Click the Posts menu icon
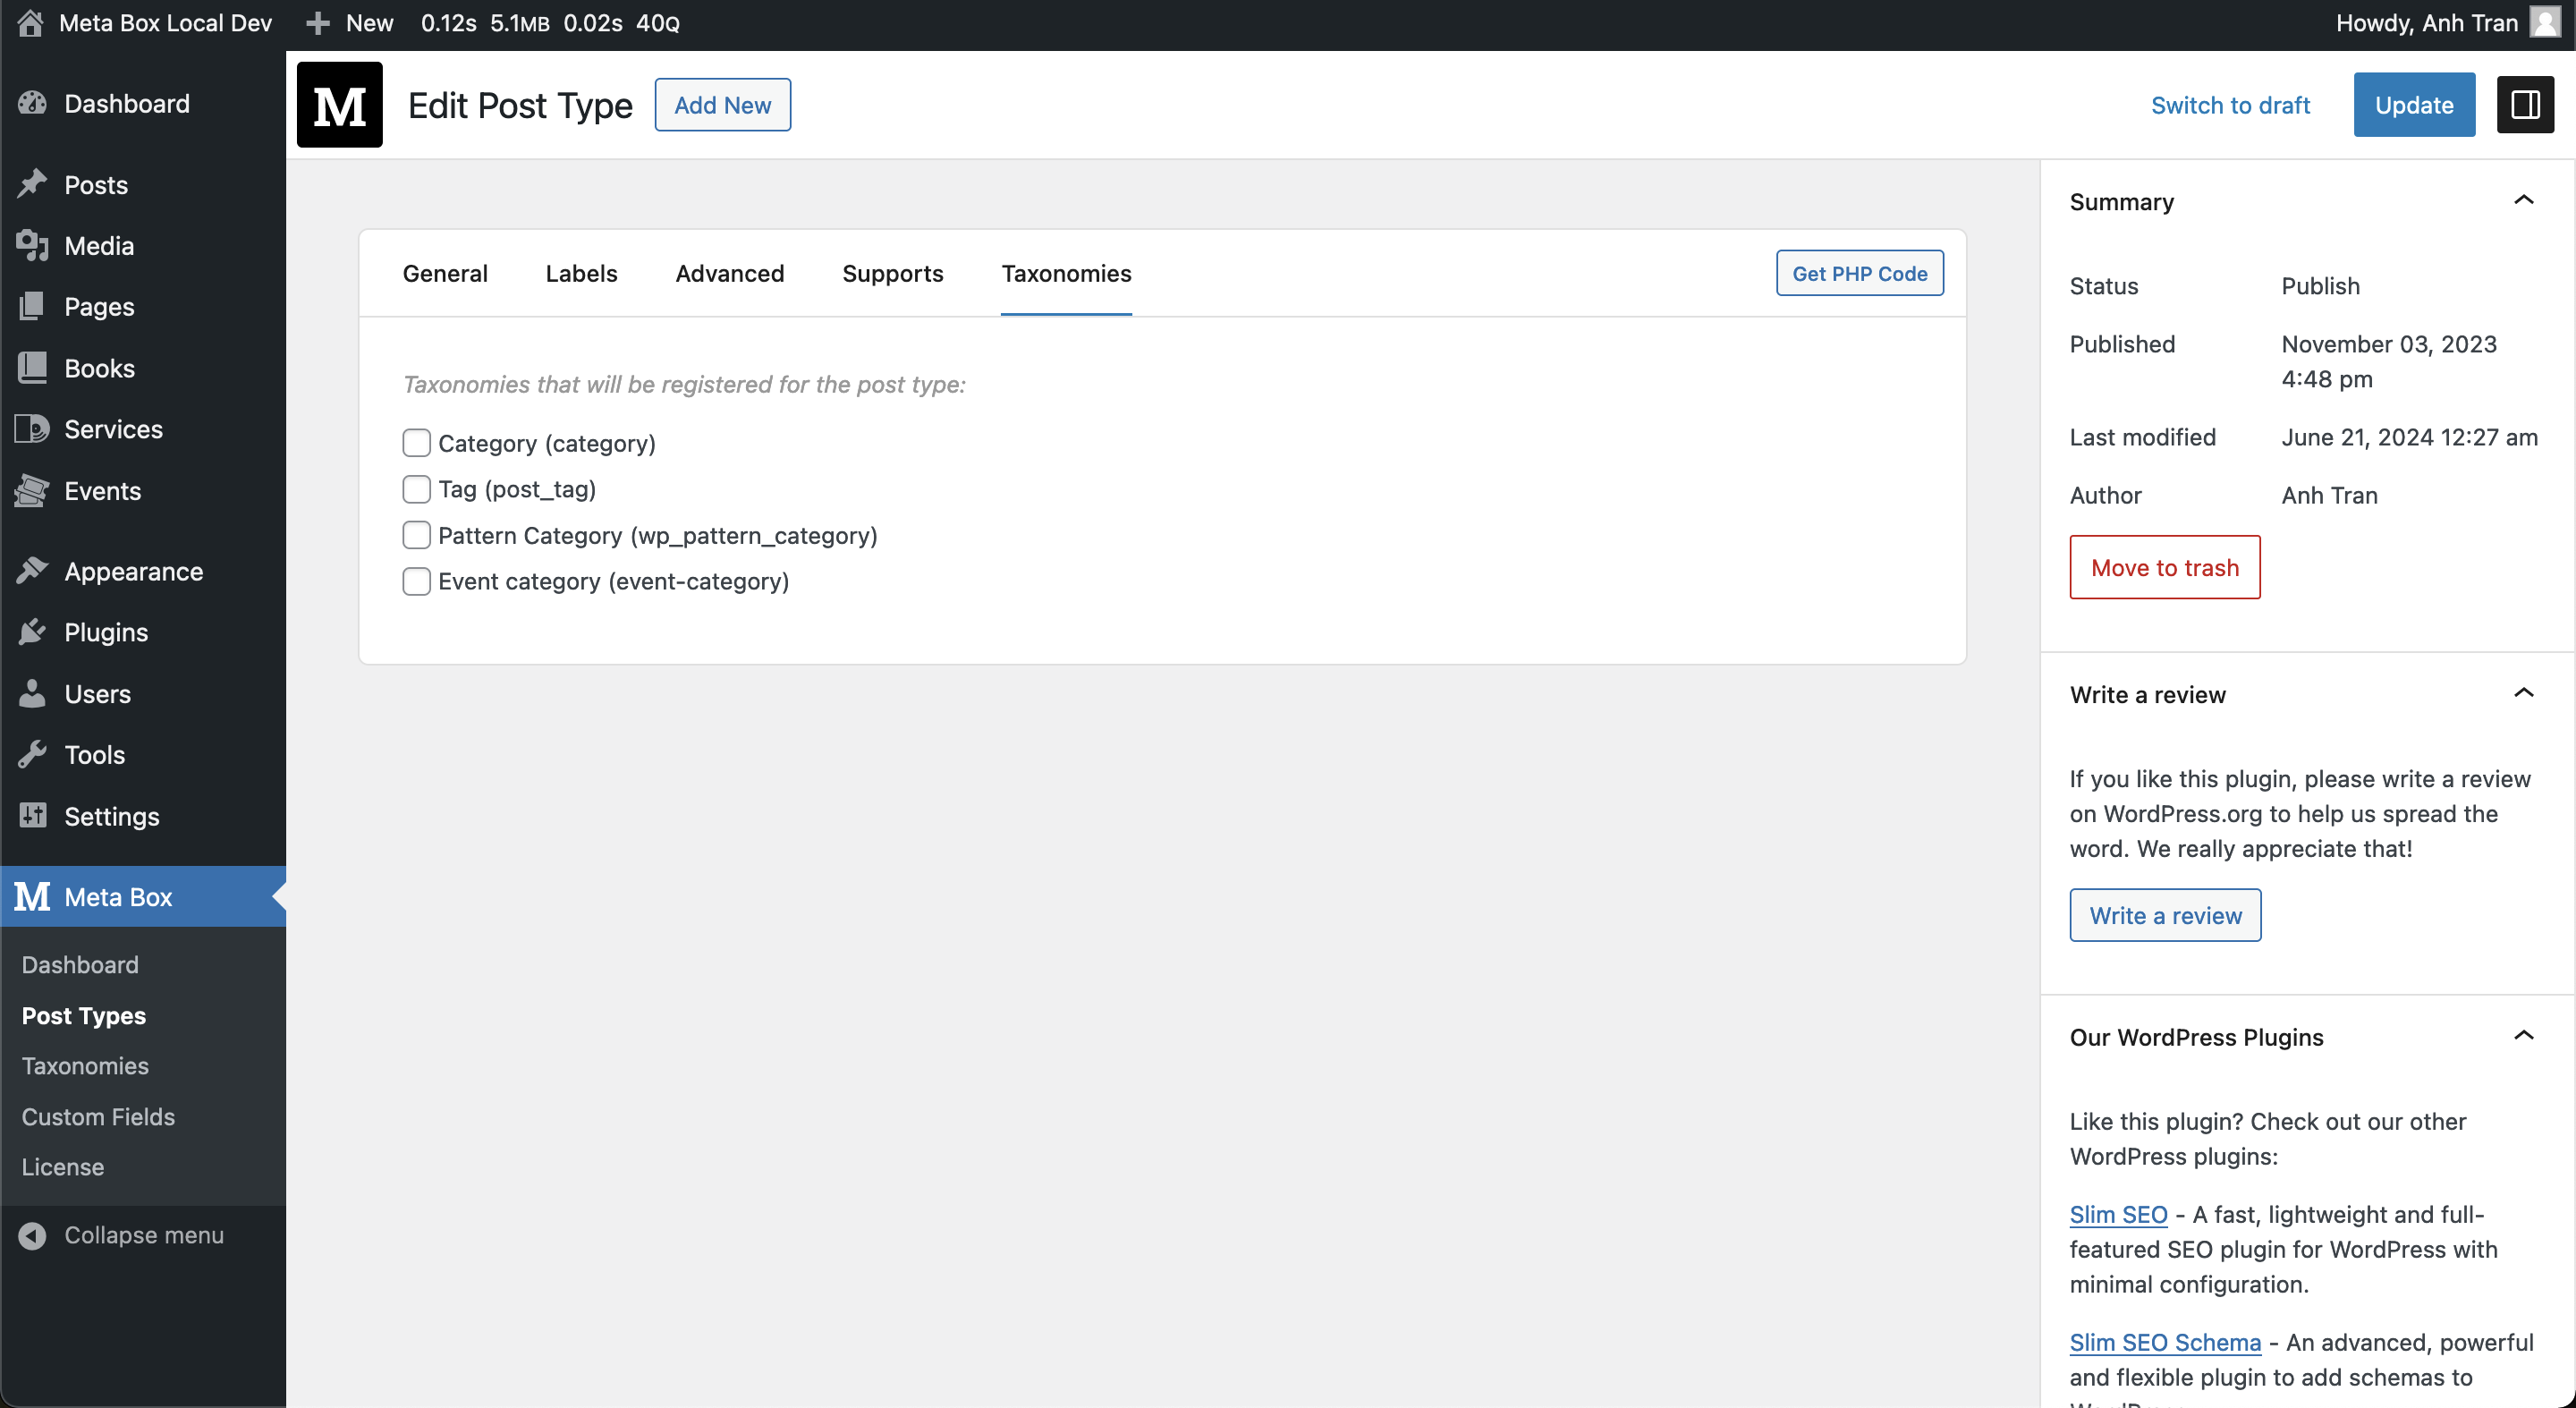2576x1408 pixels. click(x=33, y=183)
